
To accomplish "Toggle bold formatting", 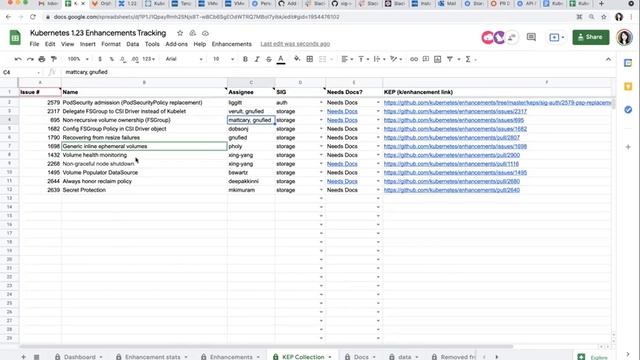I will pos(245,59).
